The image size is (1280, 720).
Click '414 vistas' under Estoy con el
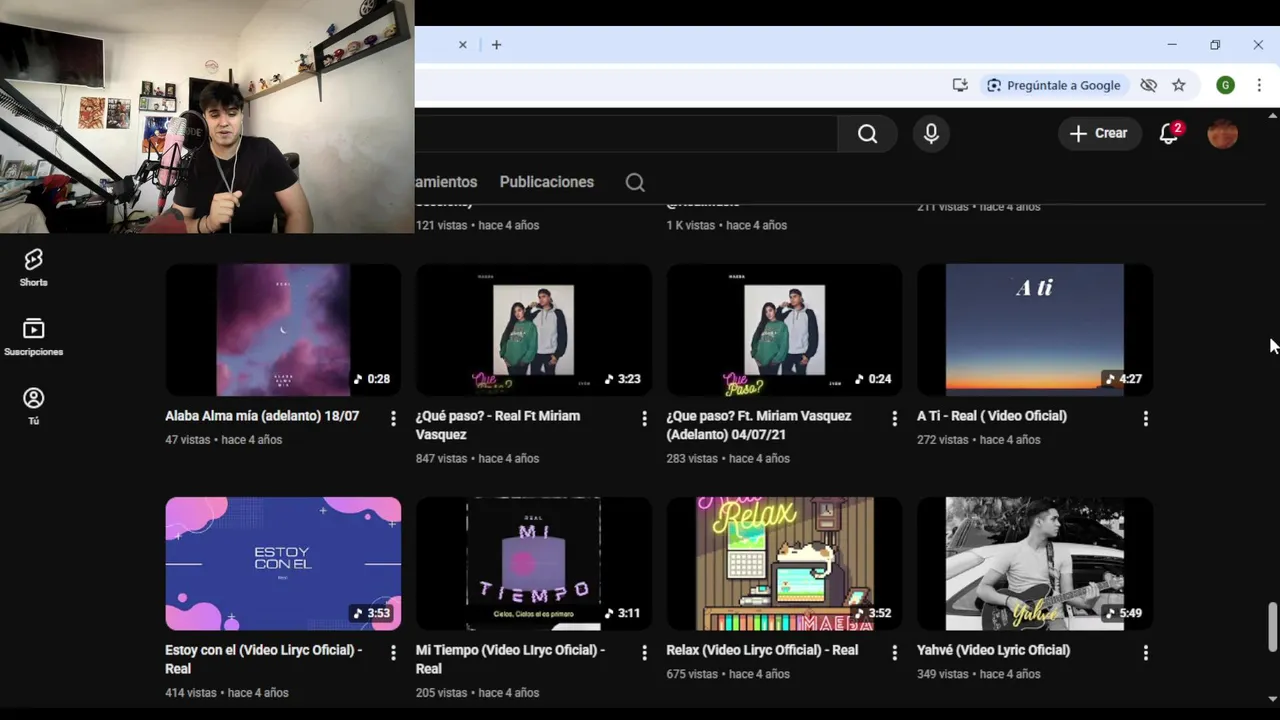click(191, 693)
